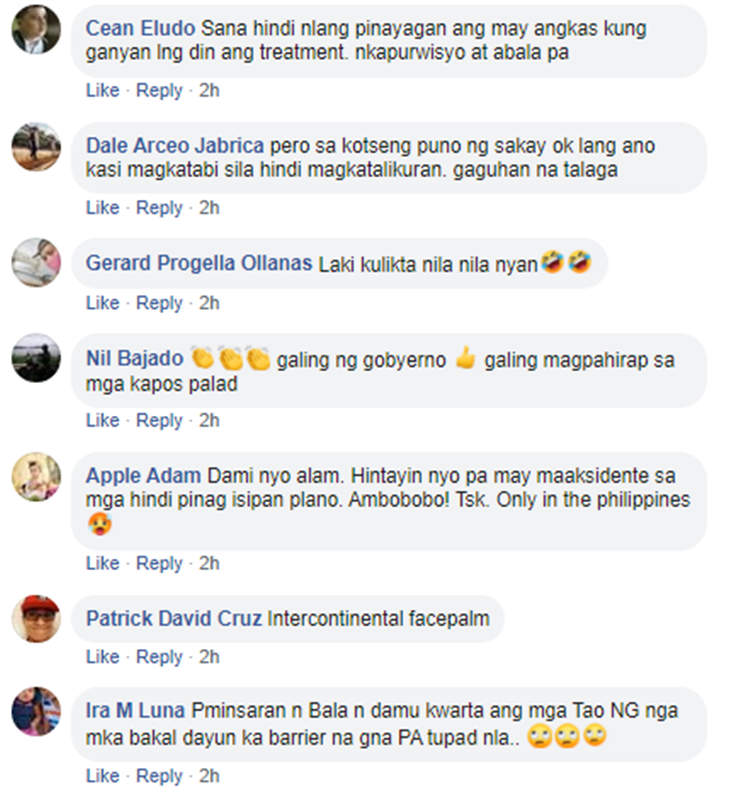750x803 pixels.
Task: Visit the Patrick David Cruz name link
Action: (x=174, y=619)
